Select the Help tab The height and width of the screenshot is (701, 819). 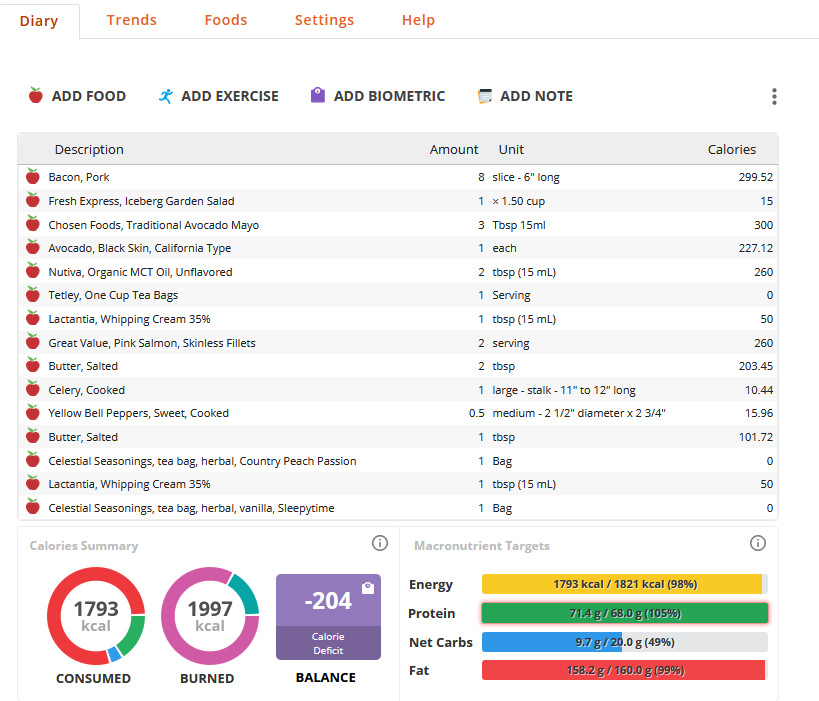coord(418,20)
